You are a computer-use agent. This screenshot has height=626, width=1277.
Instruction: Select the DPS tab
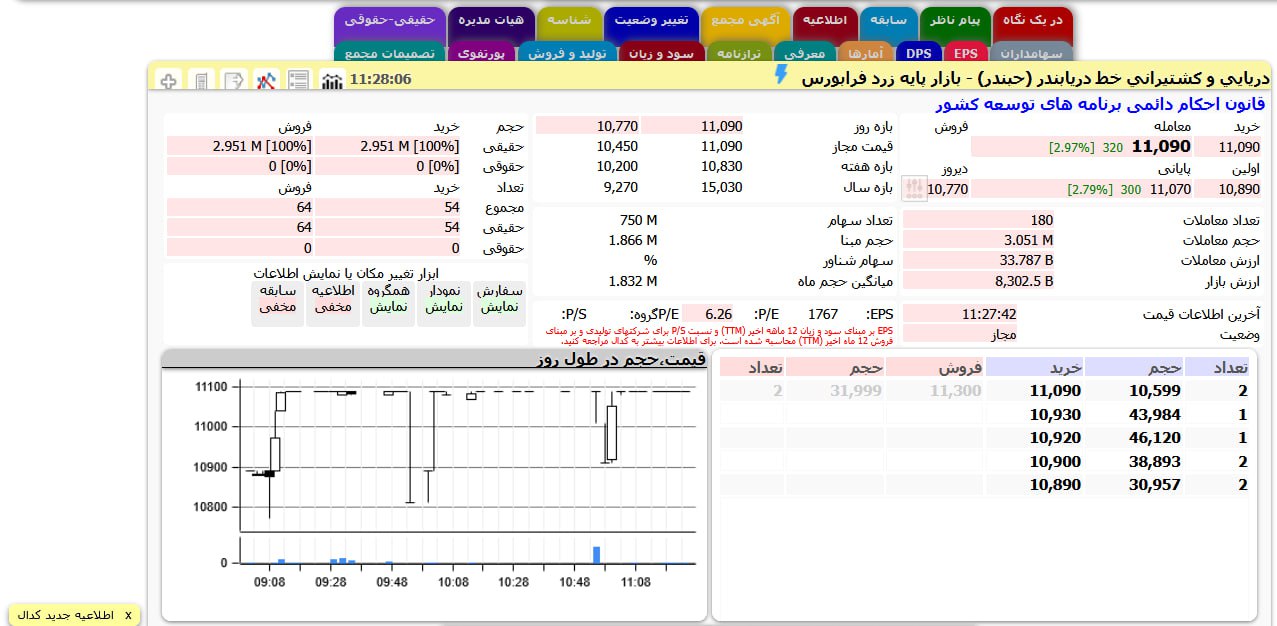(918, 54)
